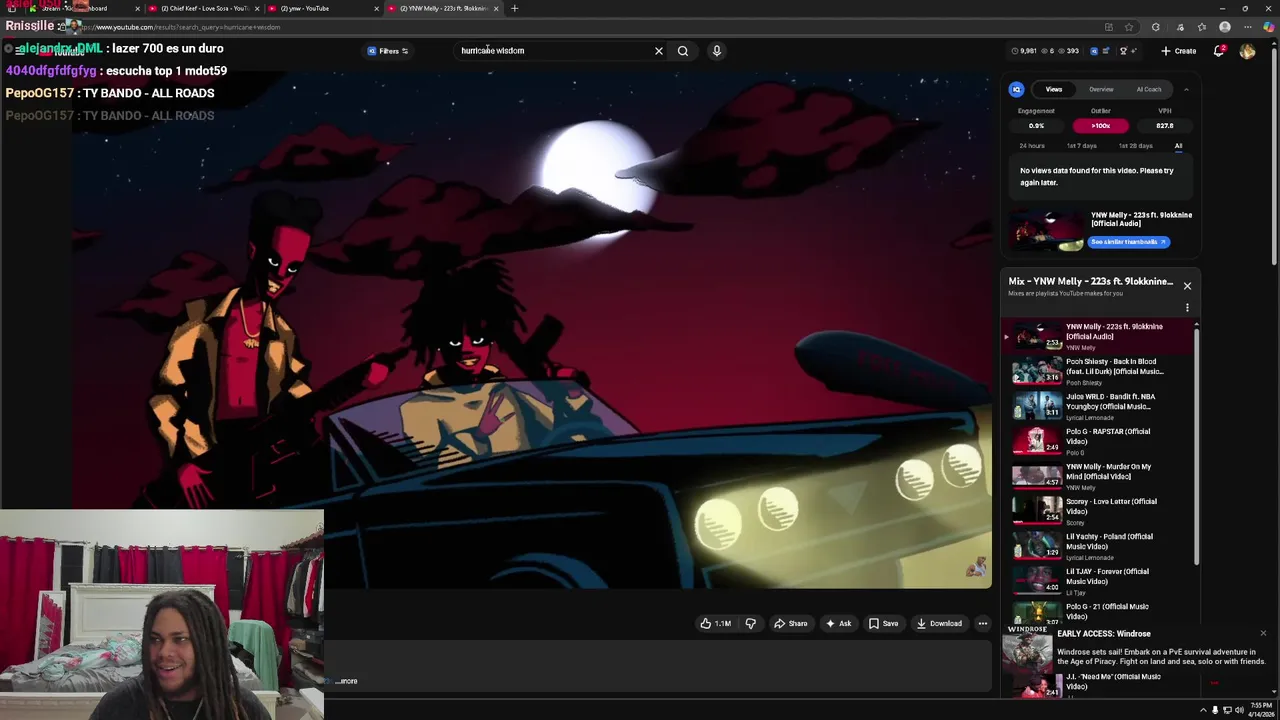
Task: Click the >100x Outlier badge
Action: pyautogui.click(x=1101, y=126)
